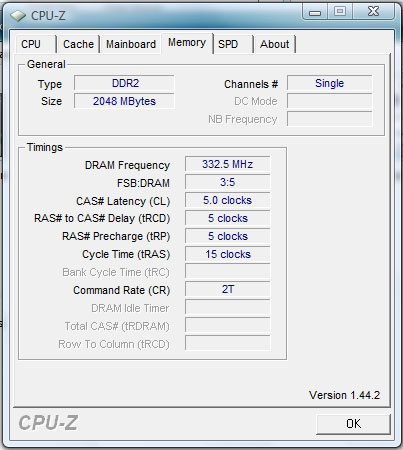The width and height of the screenshot is (403, 450).
Task: Minimize the CPU-Z window
Action: (x=315, y=12)
